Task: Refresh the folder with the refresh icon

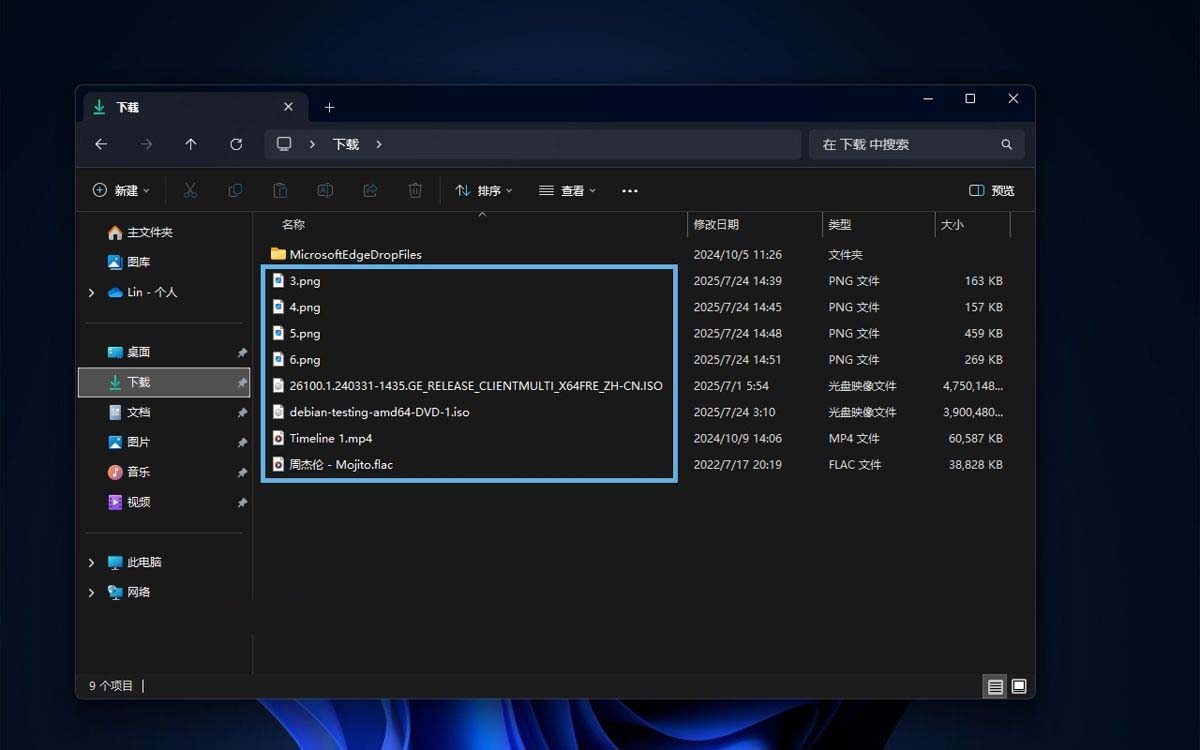Action: [x=236, y=144]
